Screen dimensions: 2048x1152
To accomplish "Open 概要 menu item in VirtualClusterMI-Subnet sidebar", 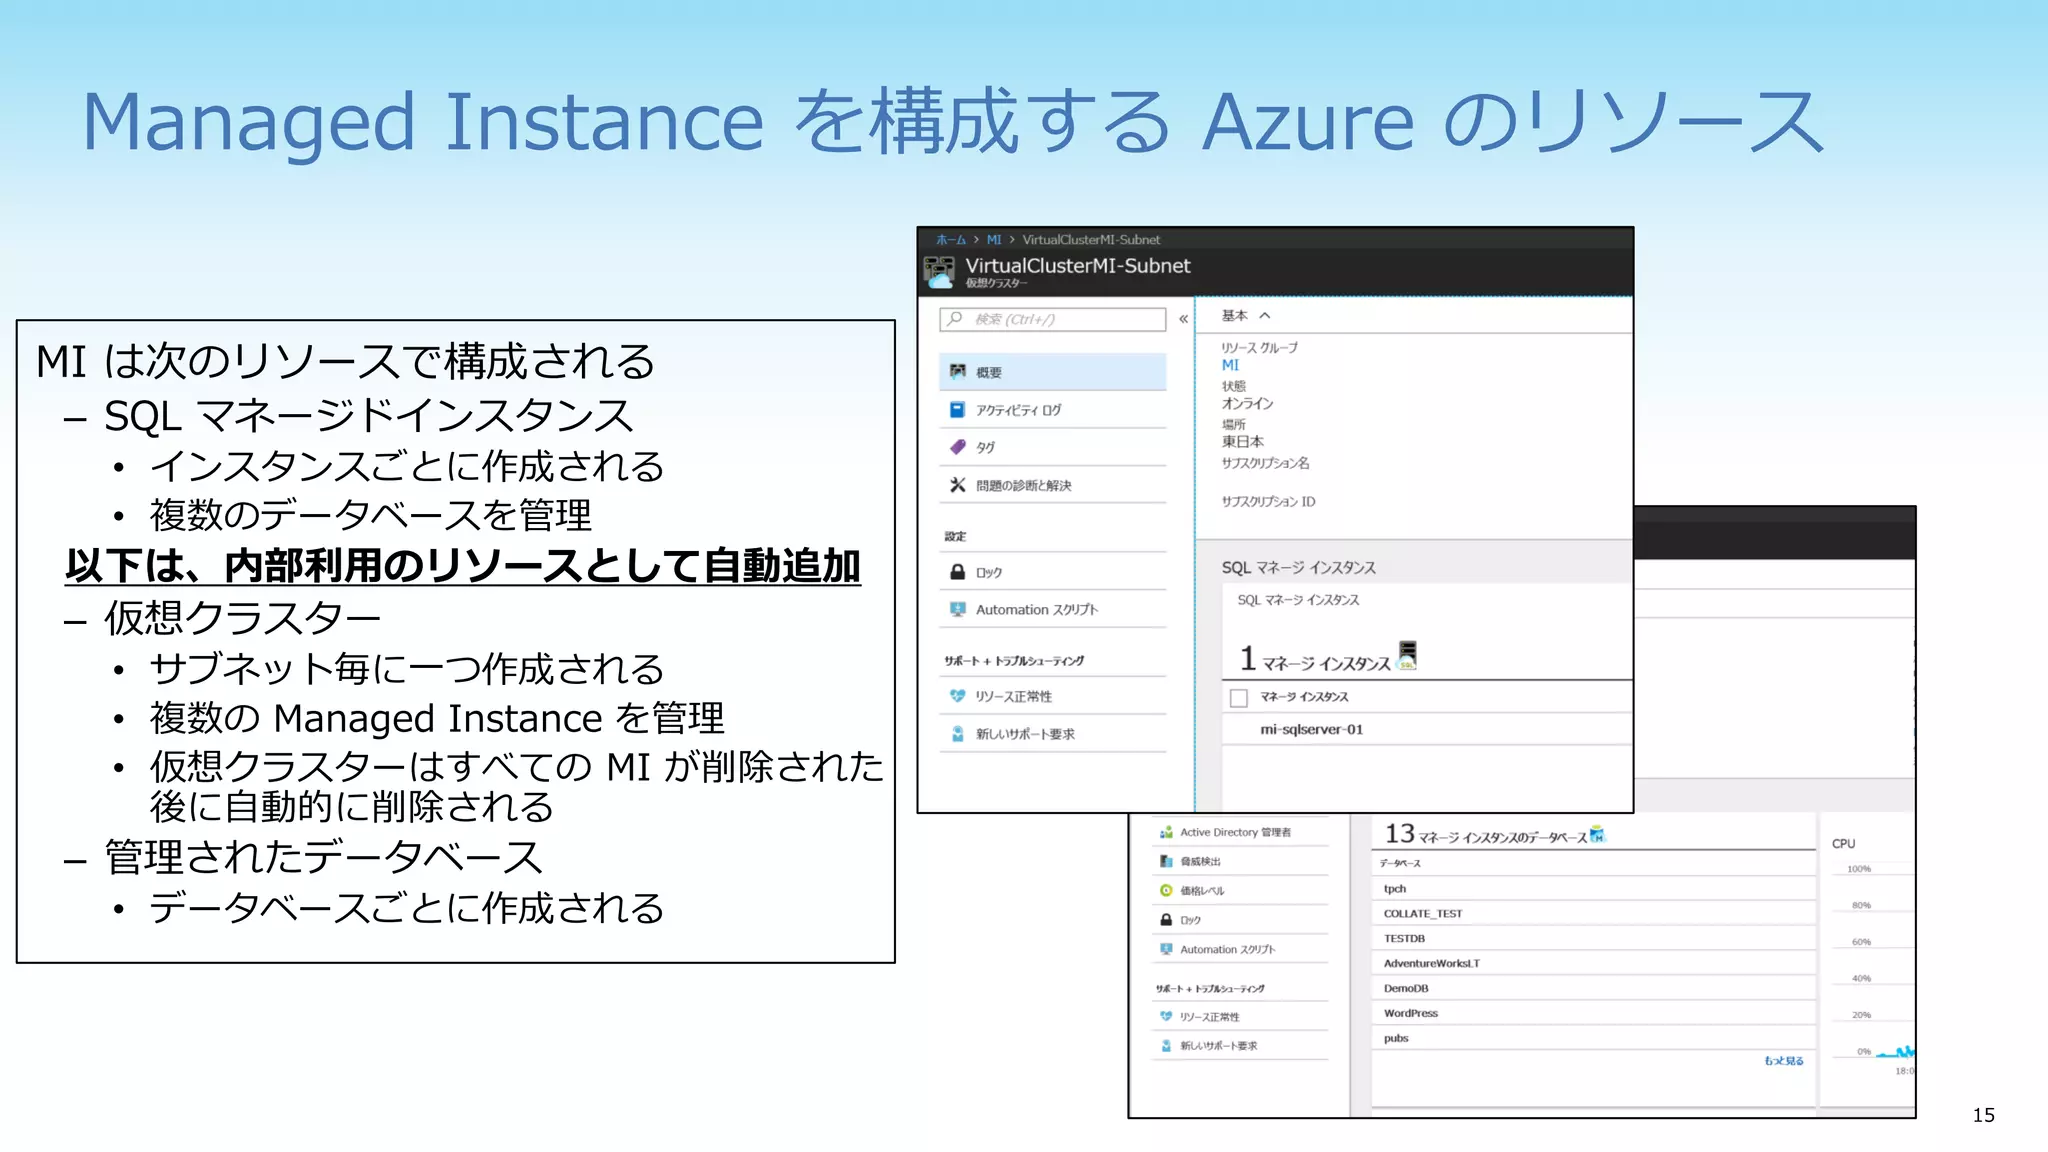I will point(1053,372).
